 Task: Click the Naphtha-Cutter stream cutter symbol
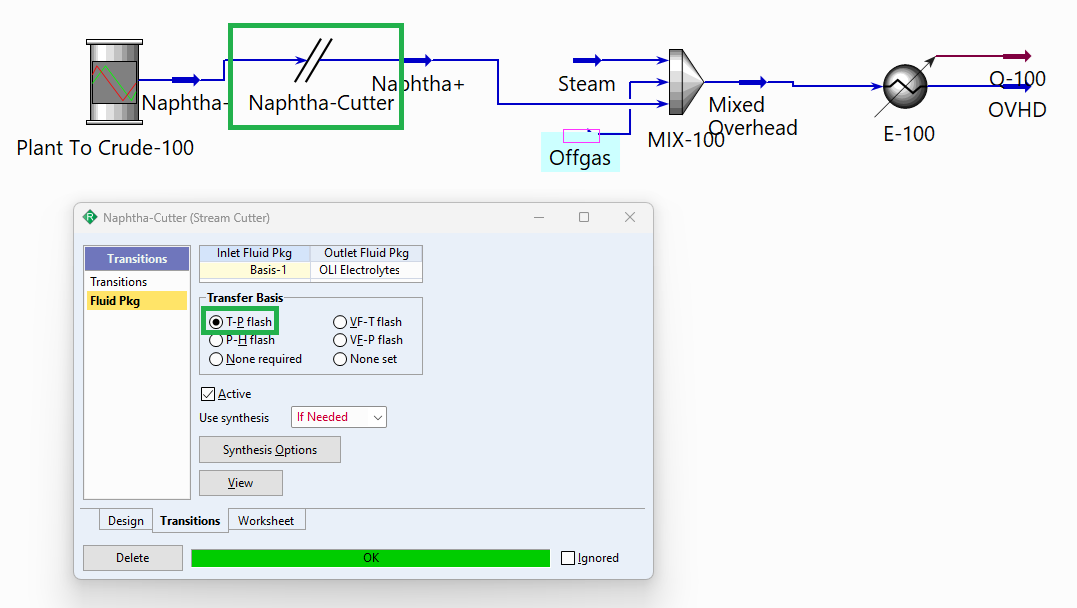[313, 60]
